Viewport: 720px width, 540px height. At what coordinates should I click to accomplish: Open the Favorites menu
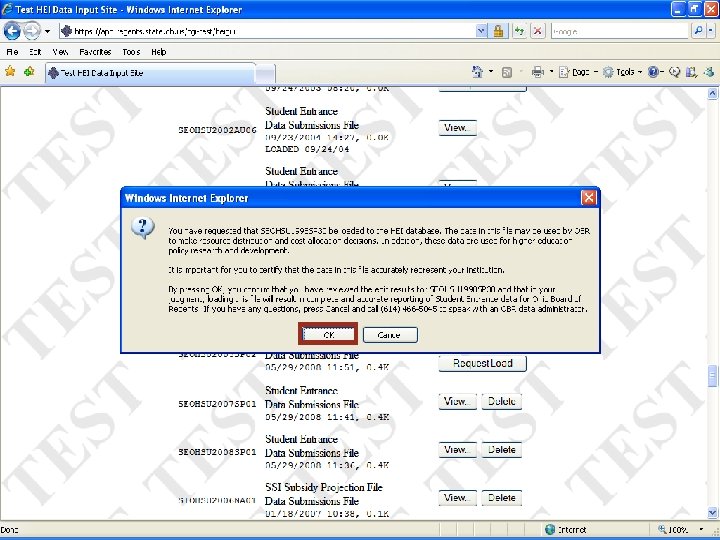[x=95, y=52]
